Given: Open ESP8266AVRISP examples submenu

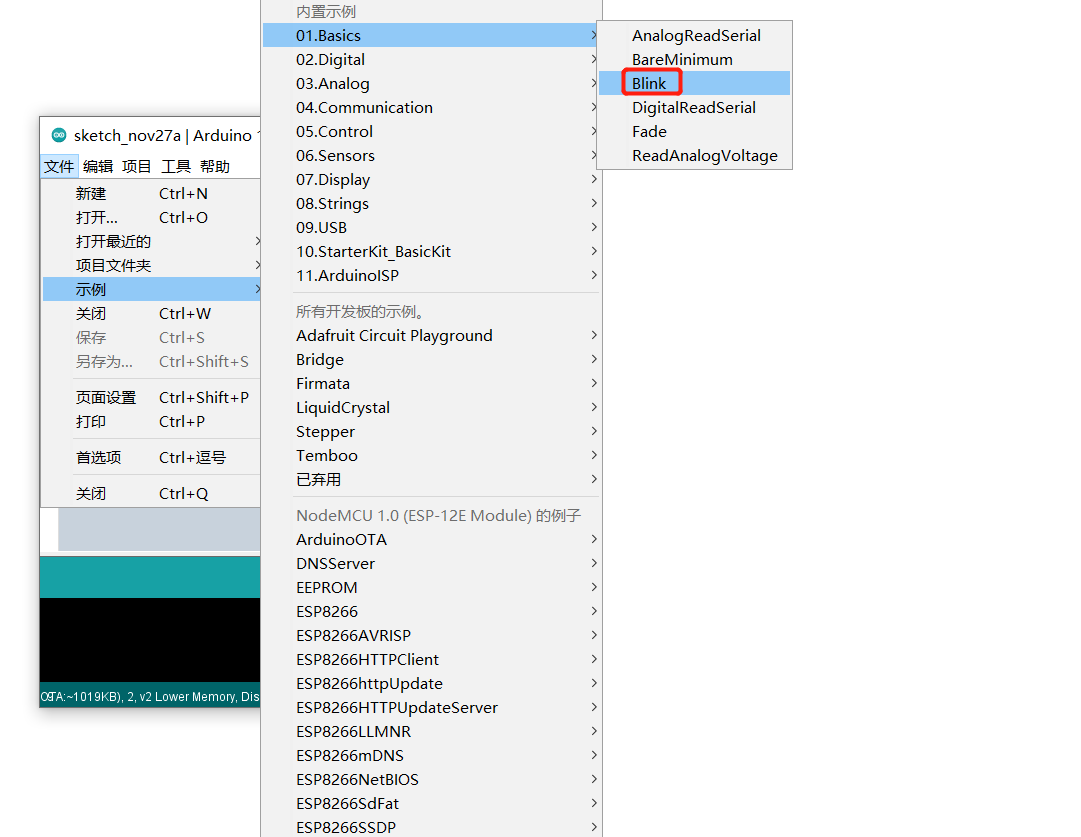Looking at the screenshot, I should click(x=430, y=636).
